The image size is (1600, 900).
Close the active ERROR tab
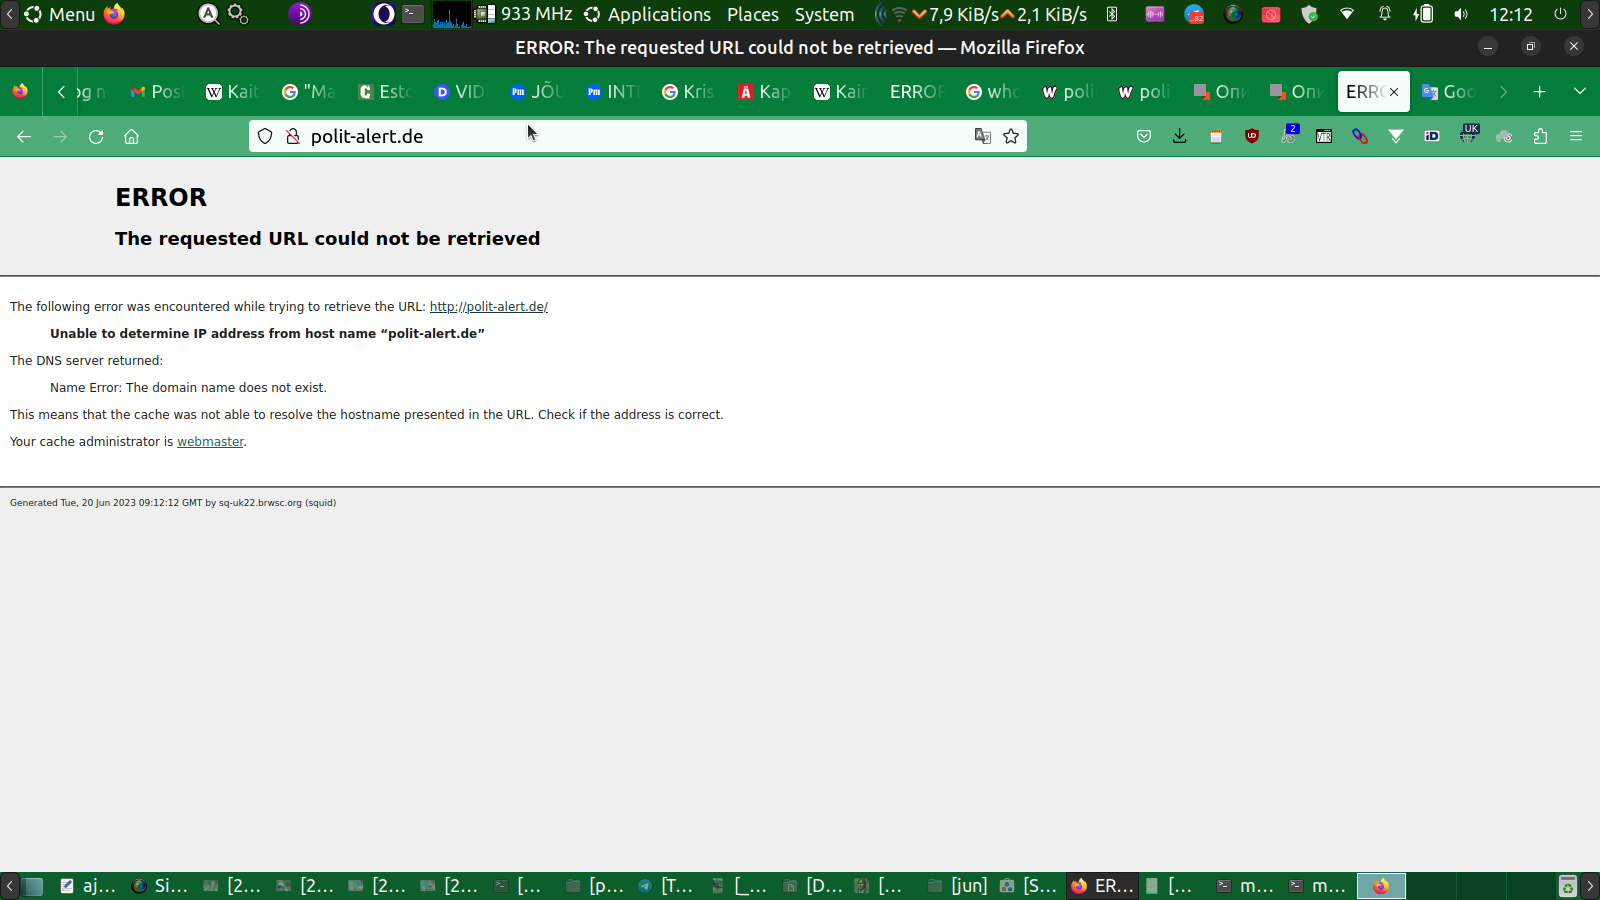coord(1394,92)
